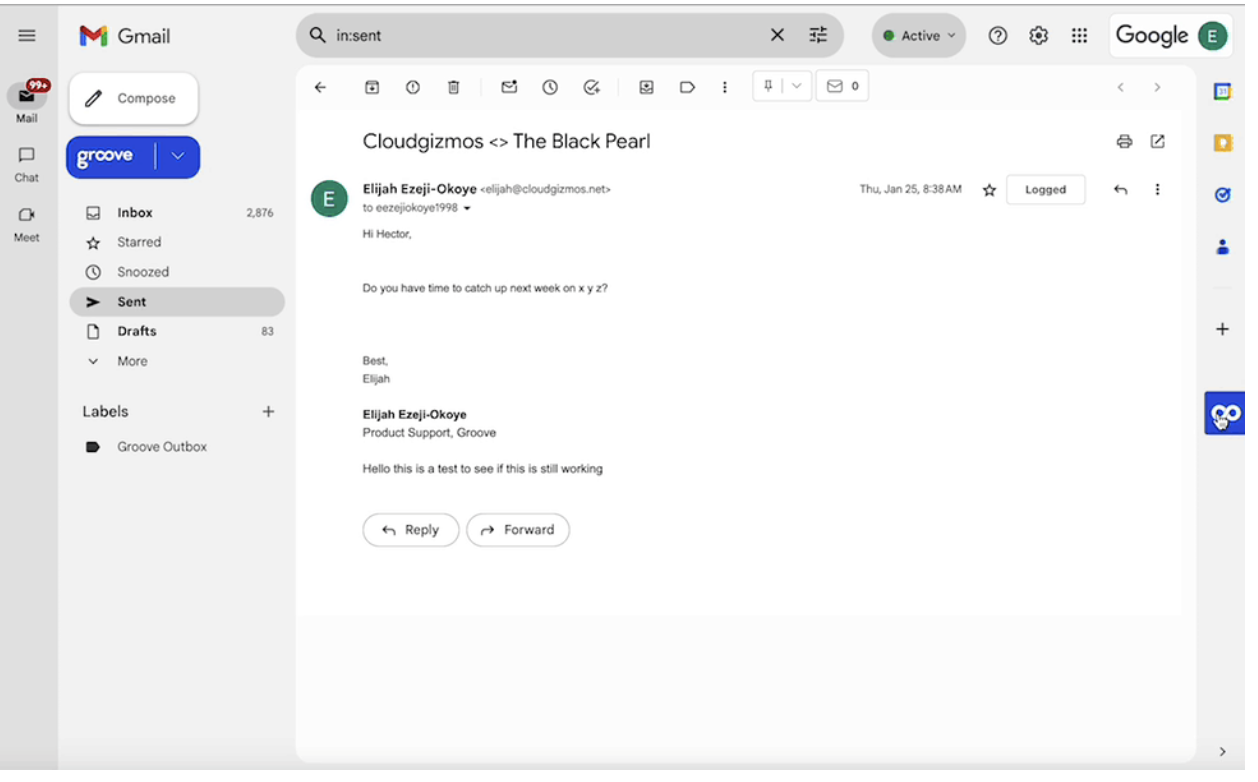The image size is (1258, 782).
Task: Star the email from Elijah Ezeji-Okoye
Action: click(988, 189)
